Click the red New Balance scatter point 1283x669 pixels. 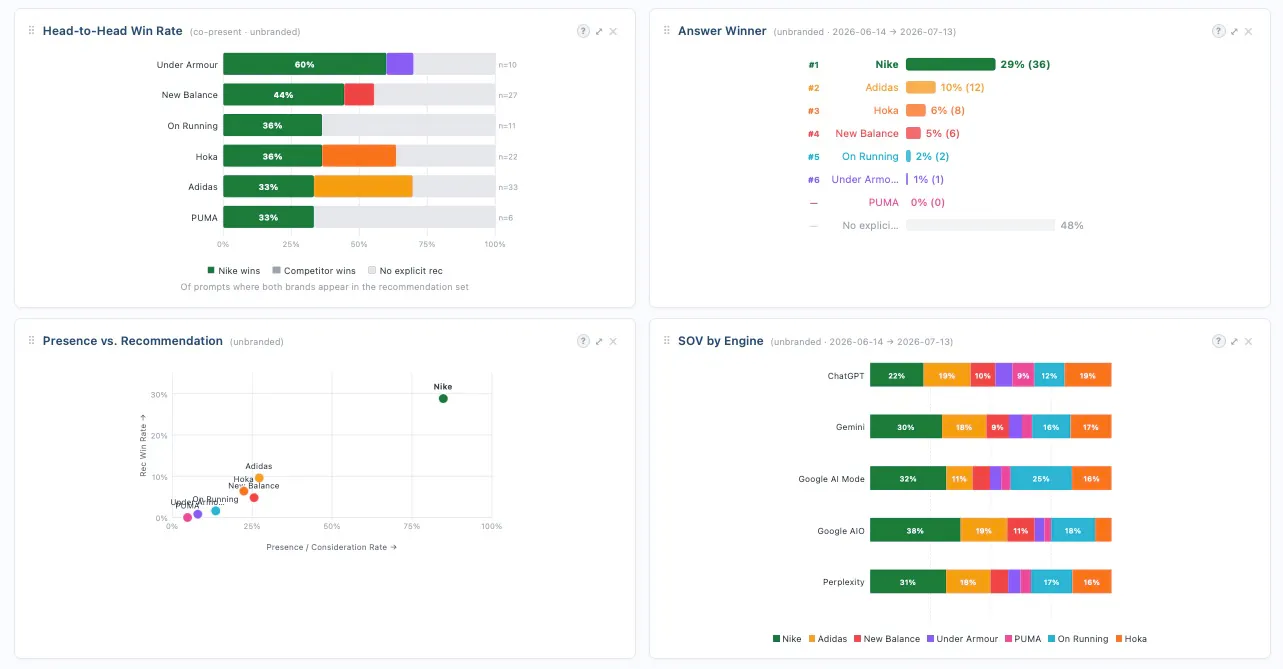click(x=254, y=498)
